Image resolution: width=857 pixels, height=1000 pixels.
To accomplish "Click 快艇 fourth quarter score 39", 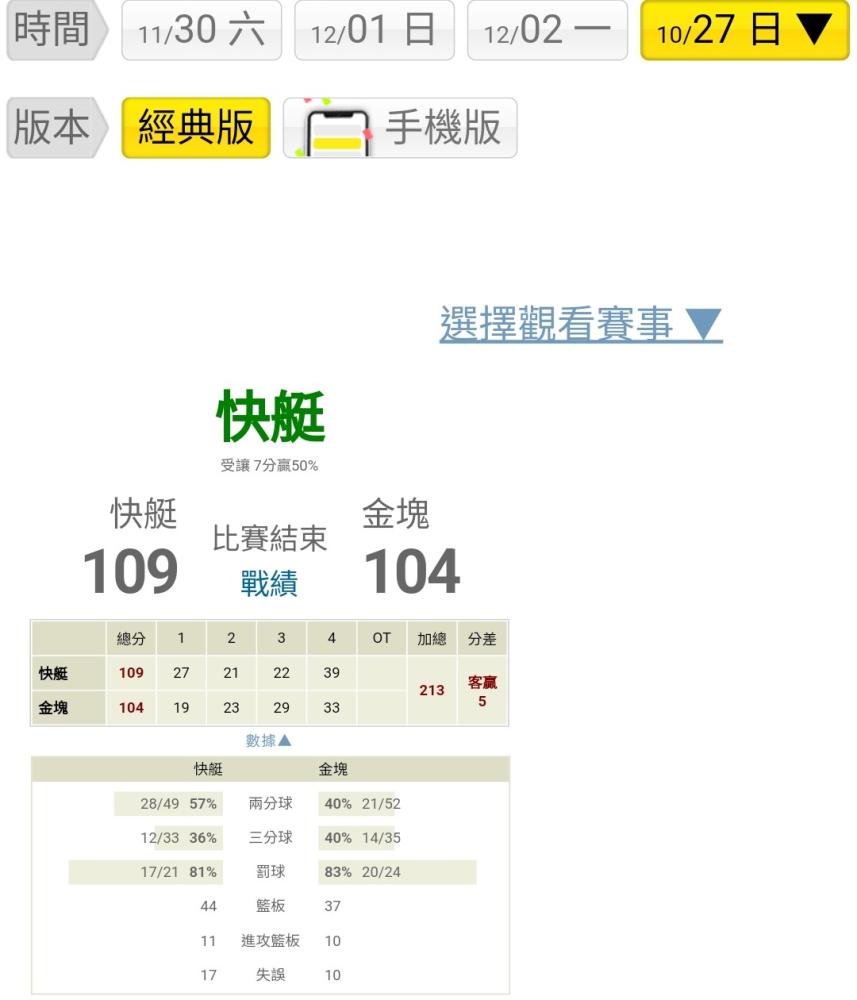I will [332, 673].
